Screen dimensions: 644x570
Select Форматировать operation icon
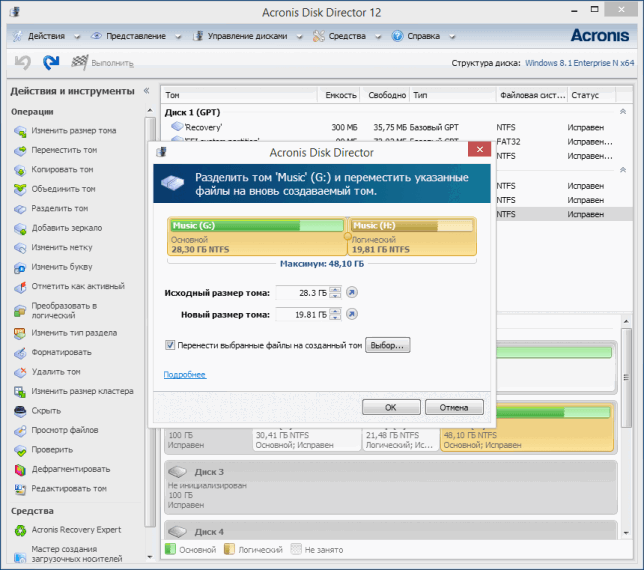pyautogui.click(x=20, y=352)
